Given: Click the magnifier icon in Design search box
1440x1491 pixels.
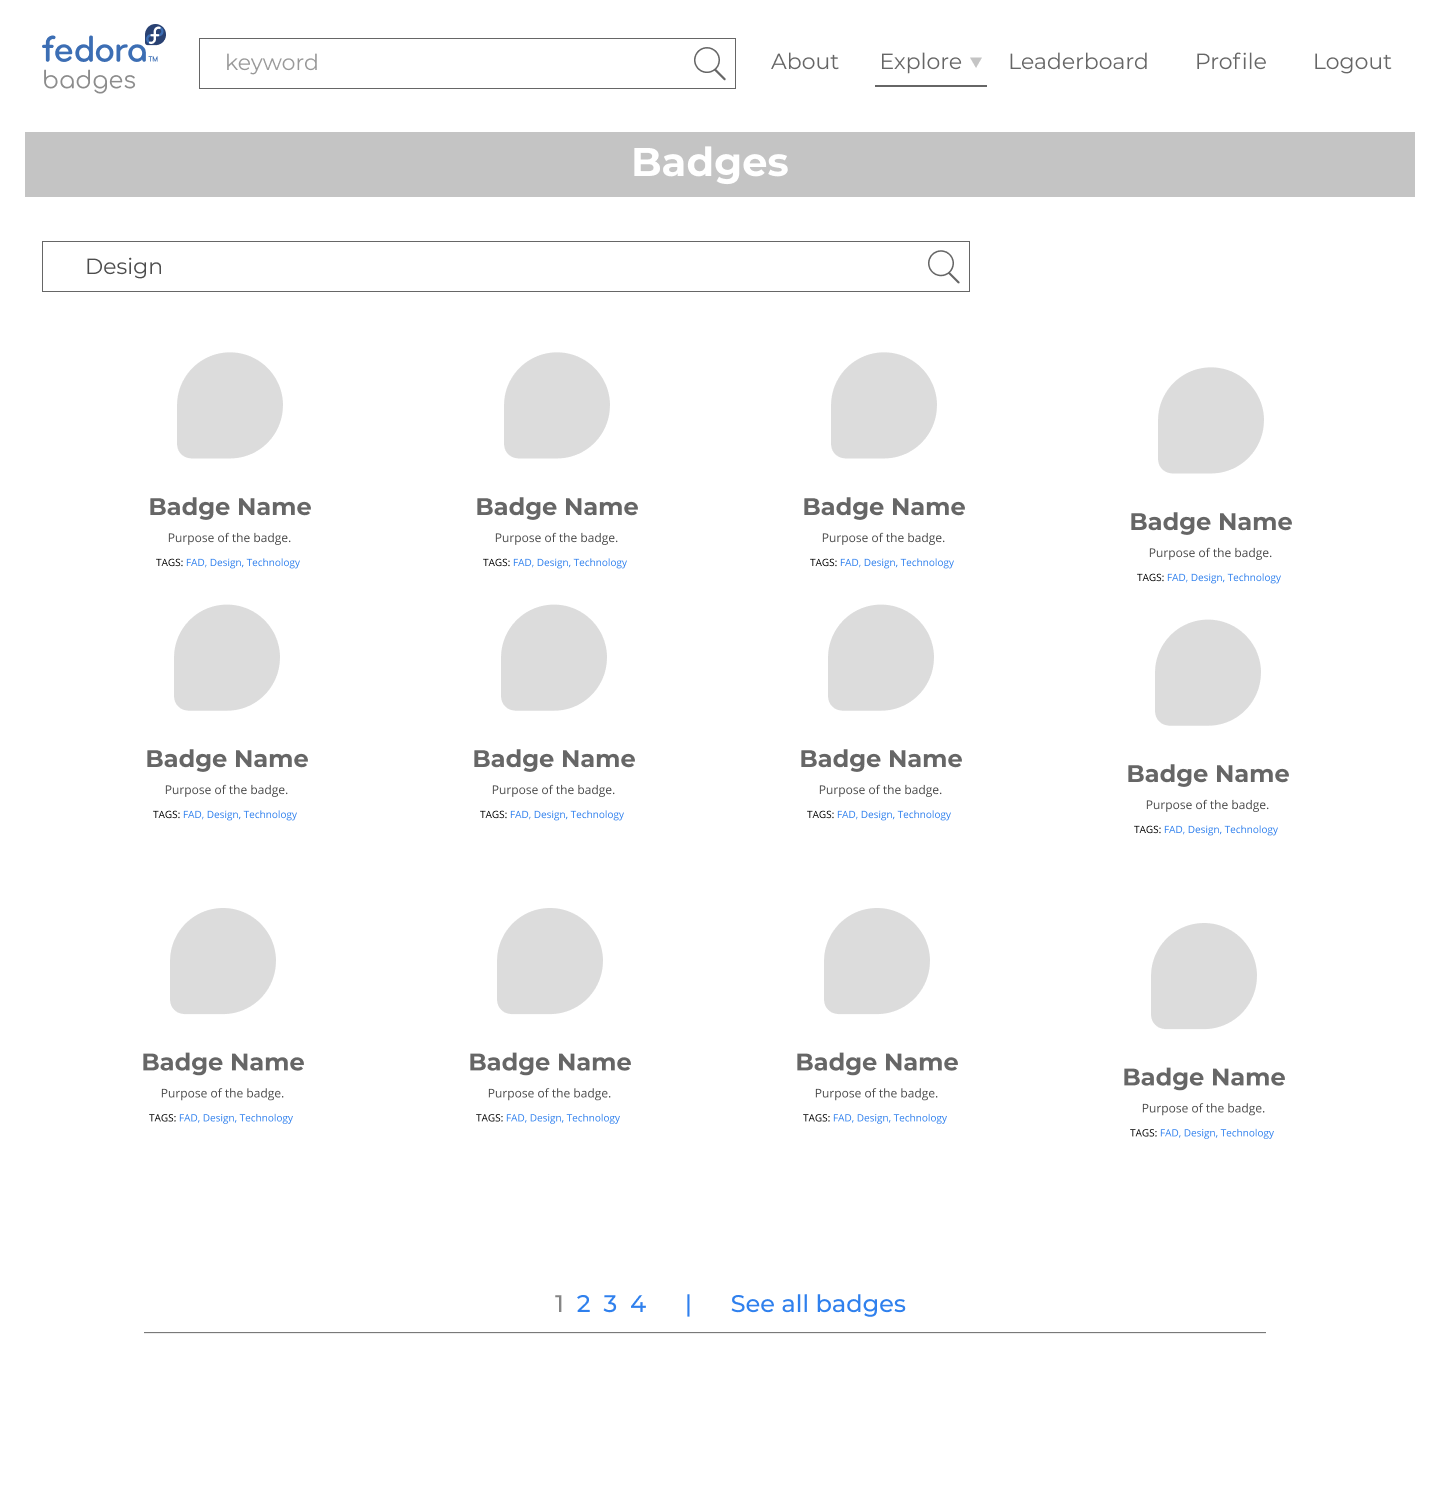Looking at the screenshot, I should (x=943, y=267).
